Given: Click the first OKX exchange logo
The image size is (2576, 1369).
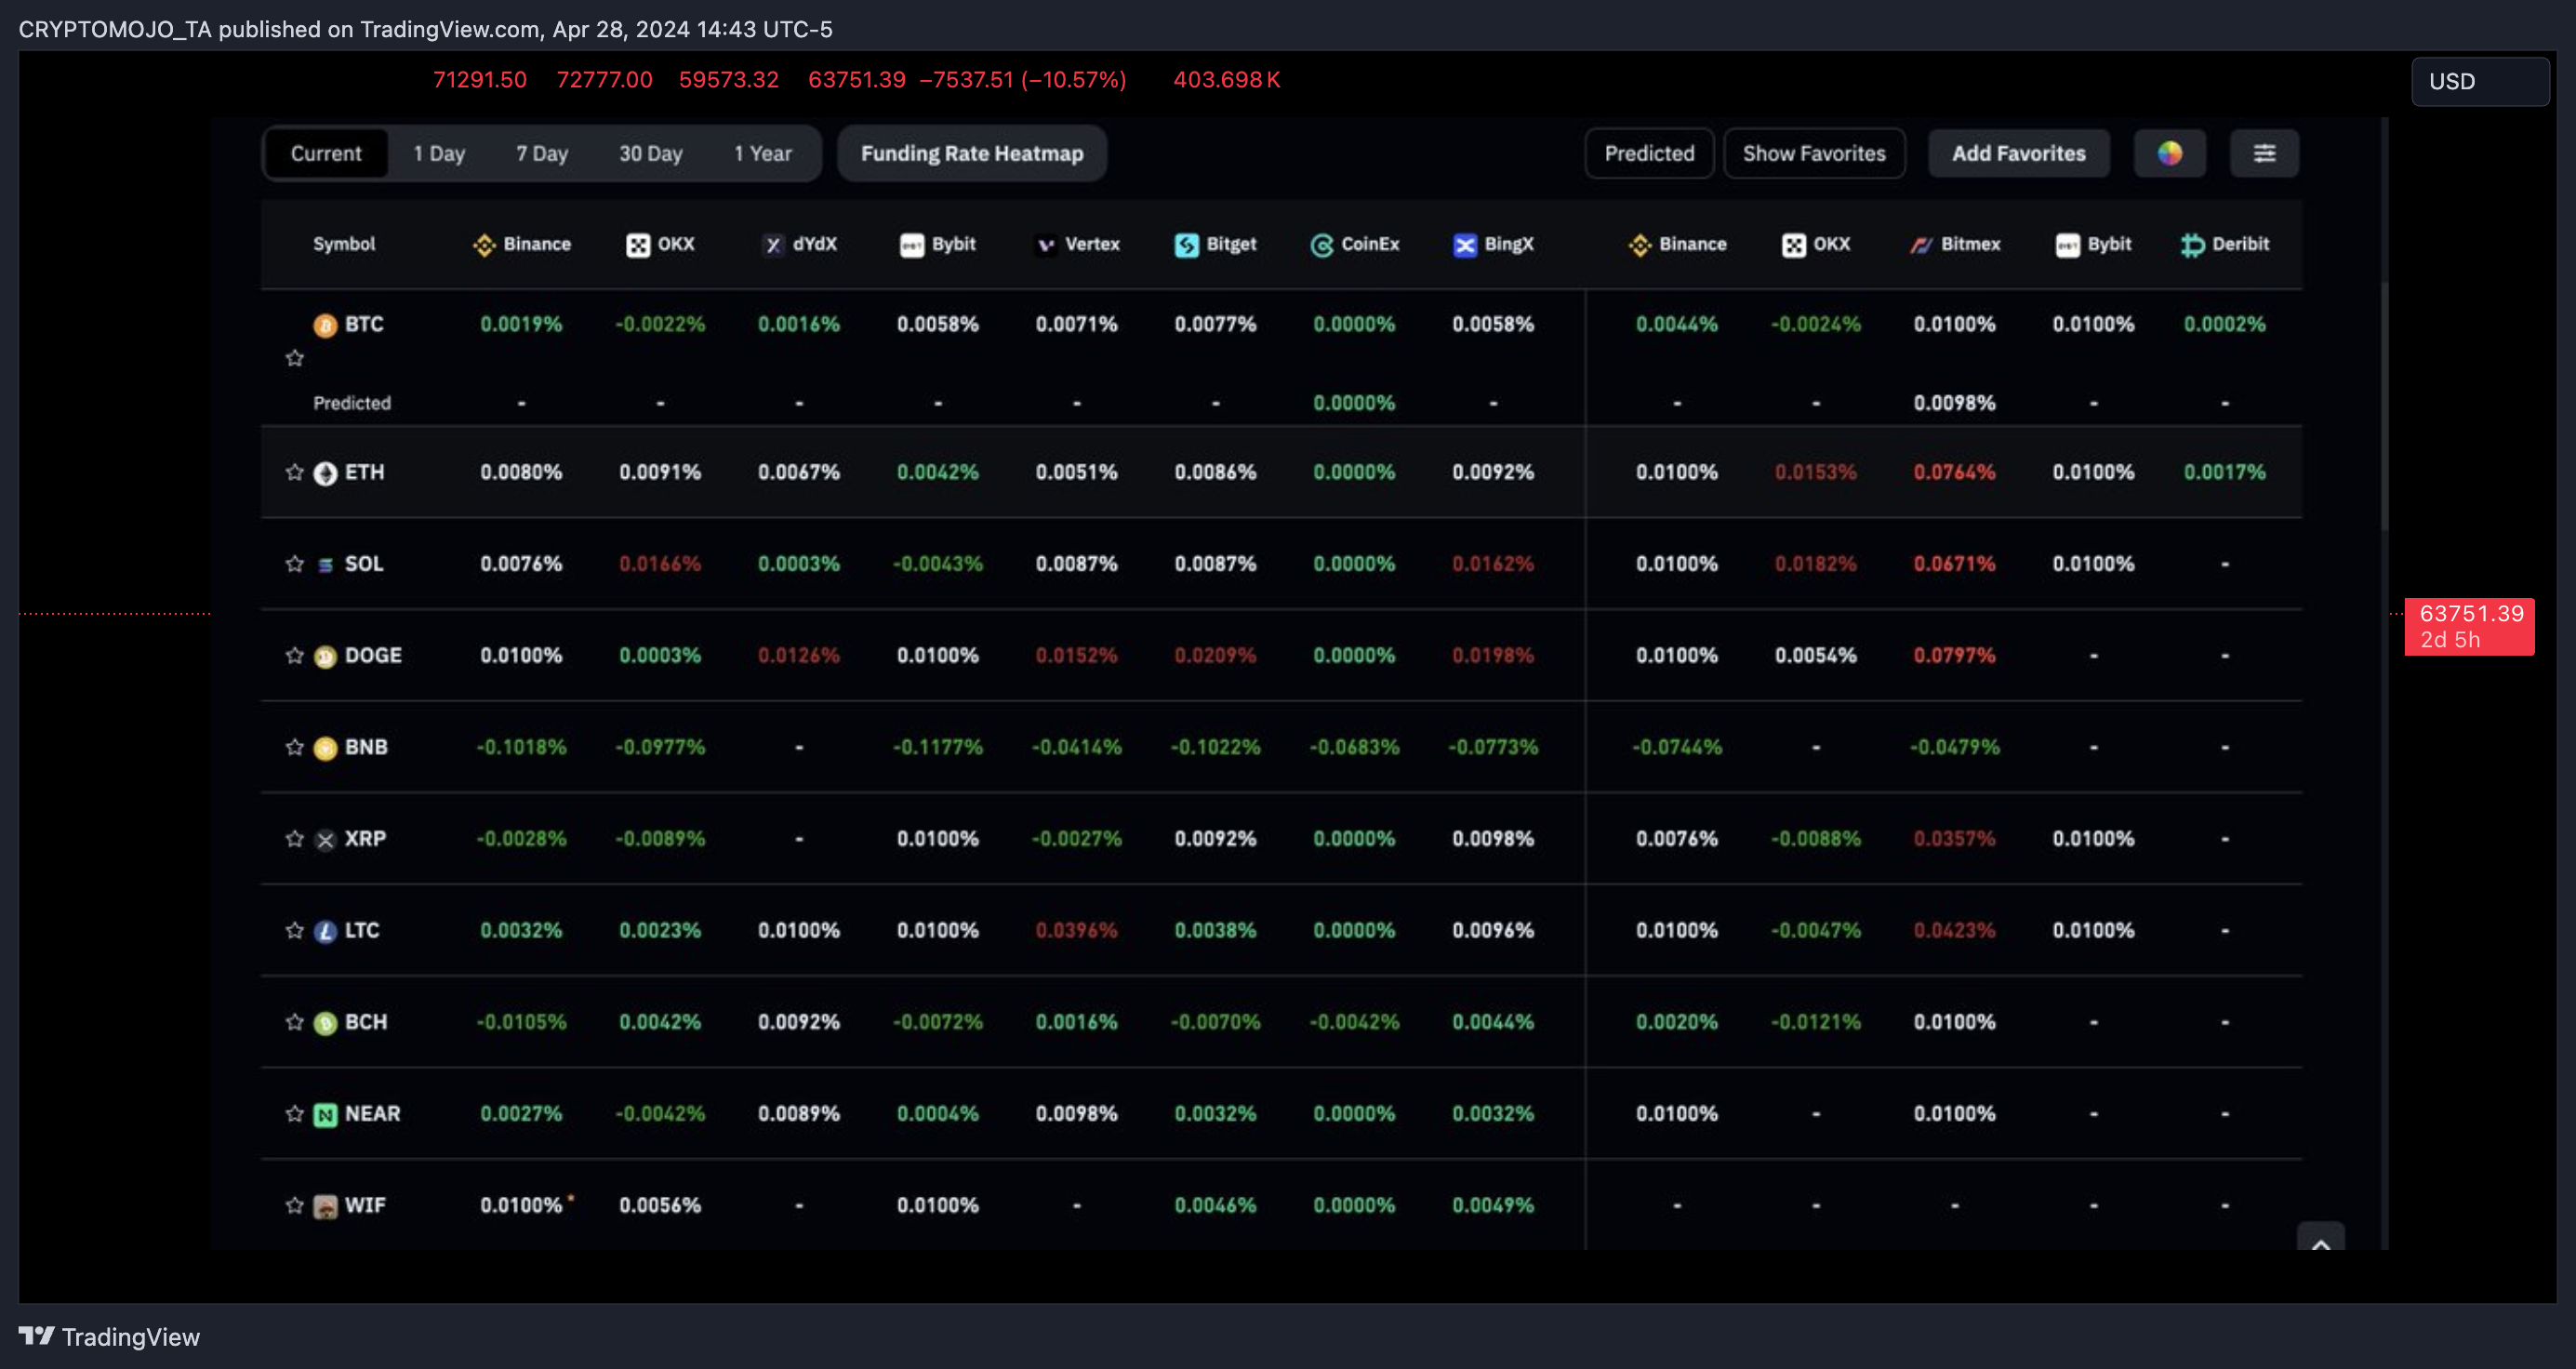Looking at the screenshot, I should 638,245.
